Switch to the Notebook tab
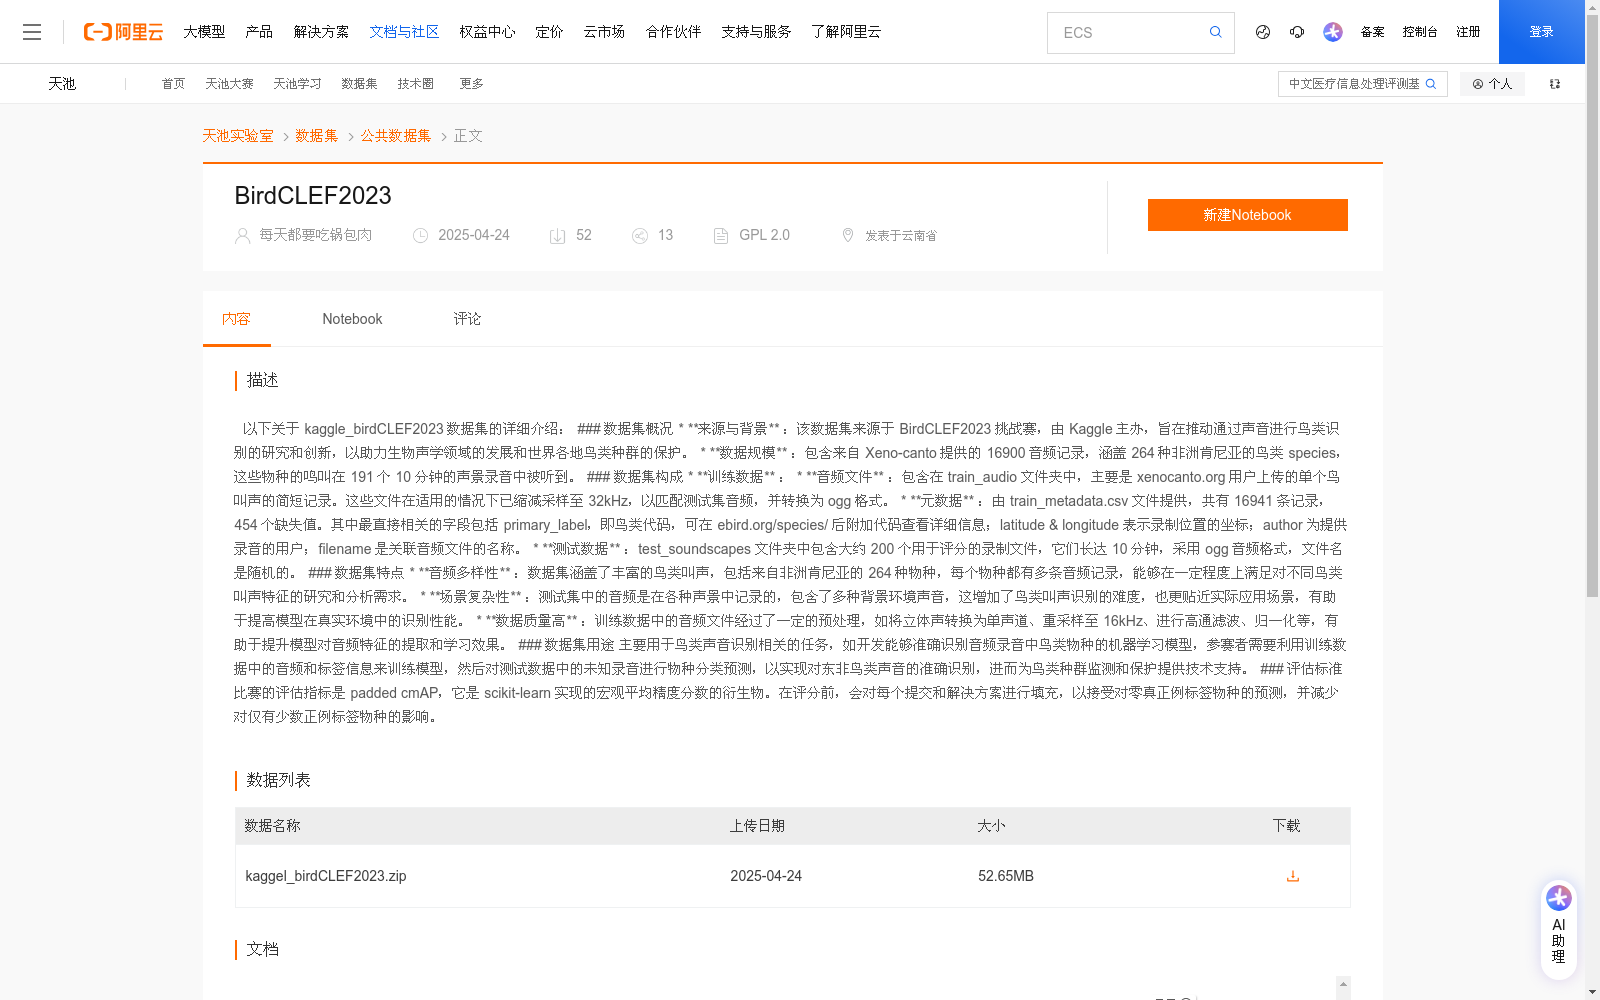The image size is (1600, 1000). [352, 319]
